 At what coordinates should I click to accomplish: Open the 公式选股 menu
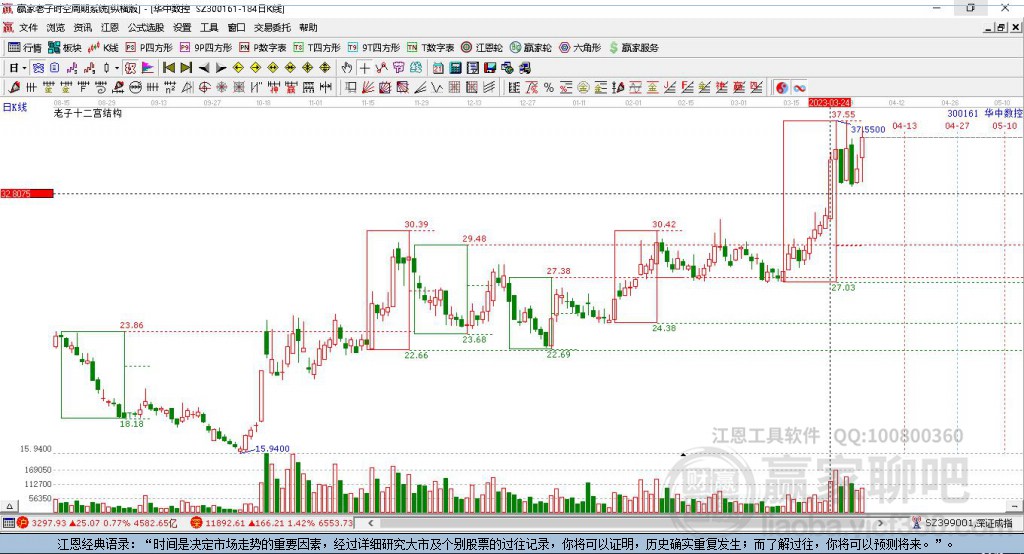click(x=146, y=27)
